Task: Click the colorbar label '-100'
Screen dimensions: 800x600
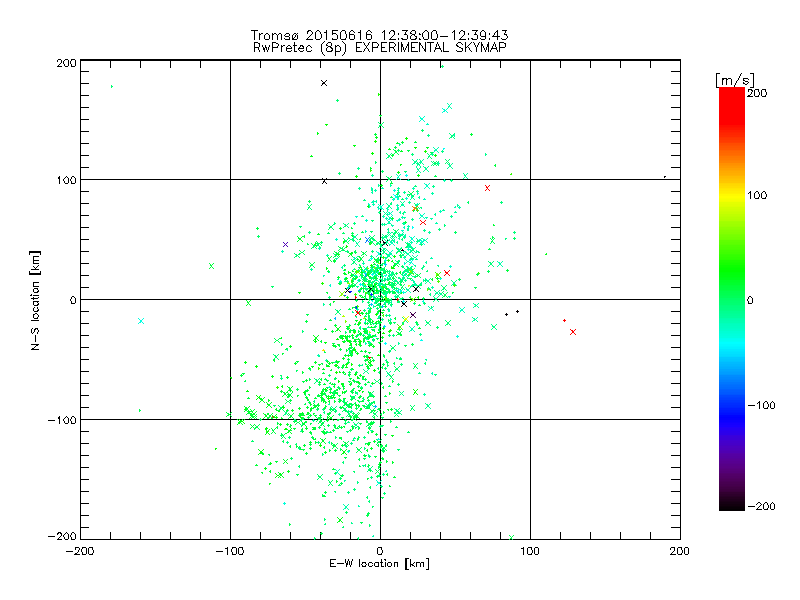Action: (x=761, y=405)
